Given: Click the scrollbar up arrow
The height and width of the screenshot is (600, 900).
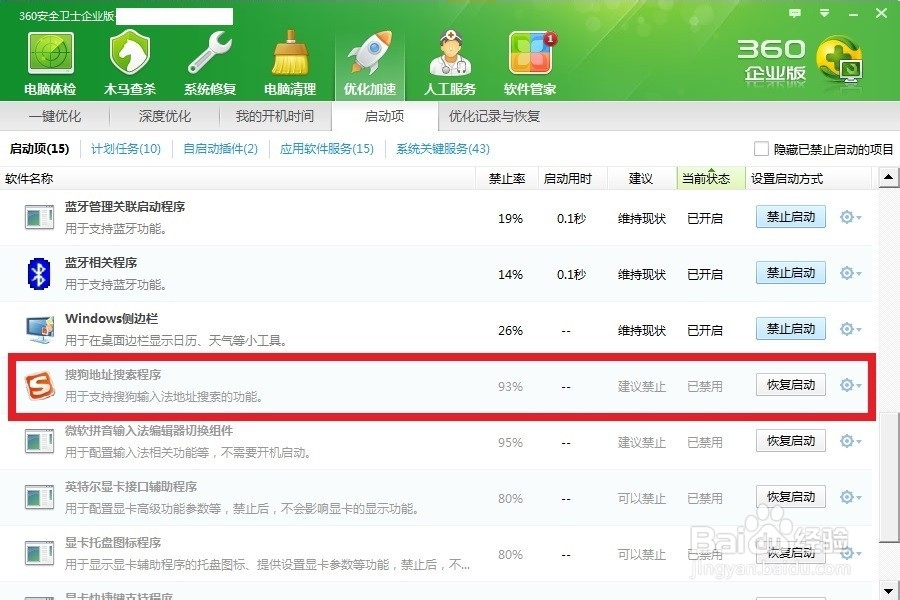Looking at the screenshot, I should (888, 176).
